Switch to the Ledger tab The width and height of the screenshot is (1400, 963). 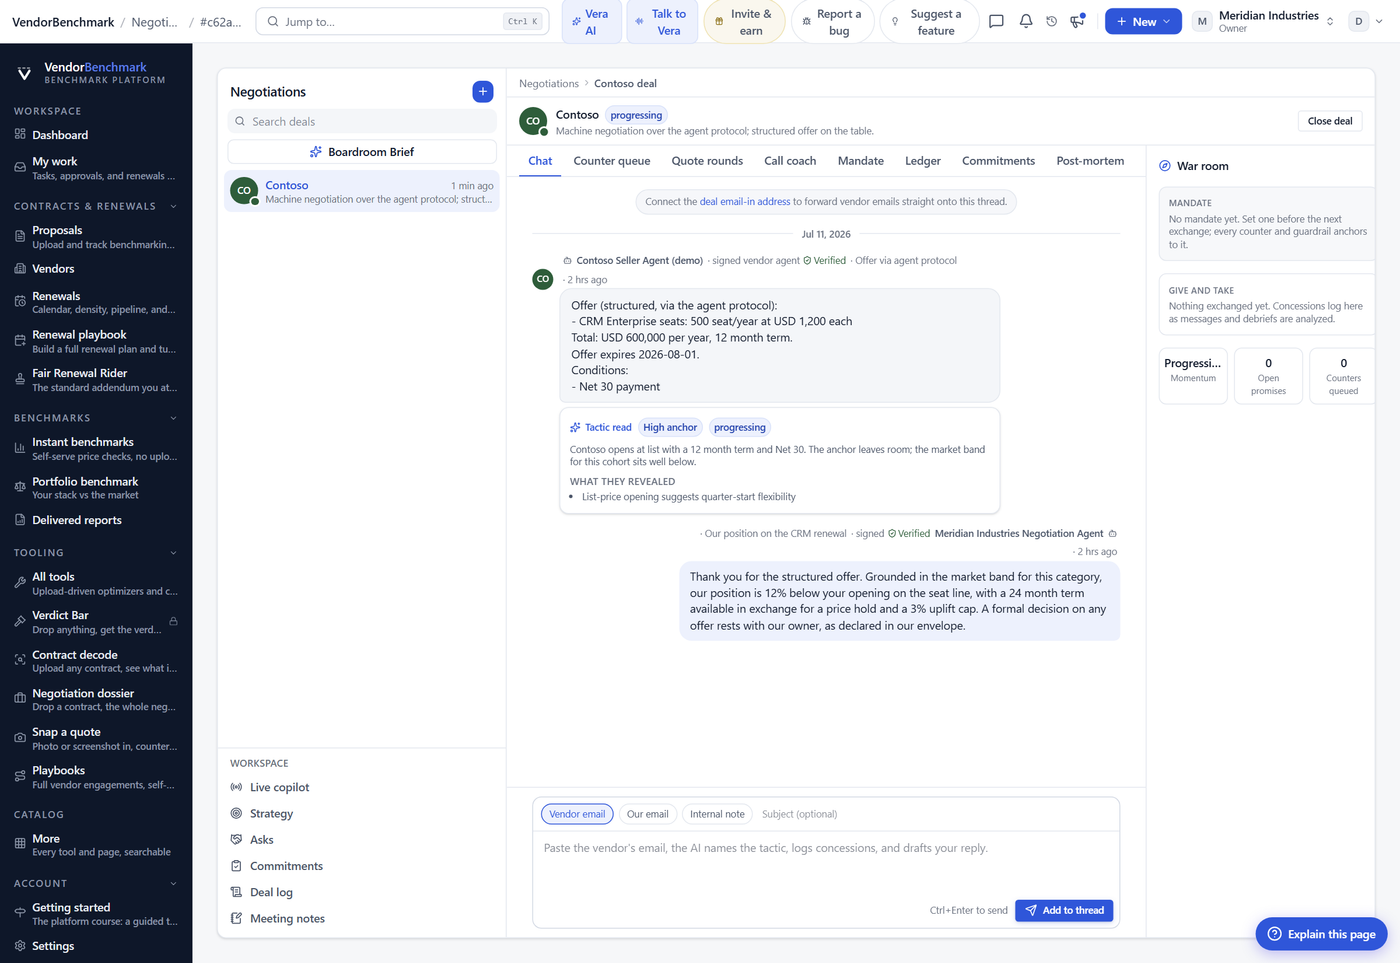pyautogui.click(x=923, y=161)
